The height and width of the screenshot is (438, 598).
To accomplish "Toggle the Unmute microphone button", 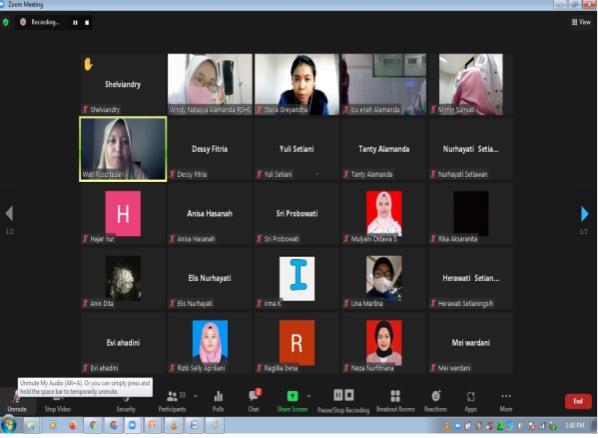I will 16,401.
